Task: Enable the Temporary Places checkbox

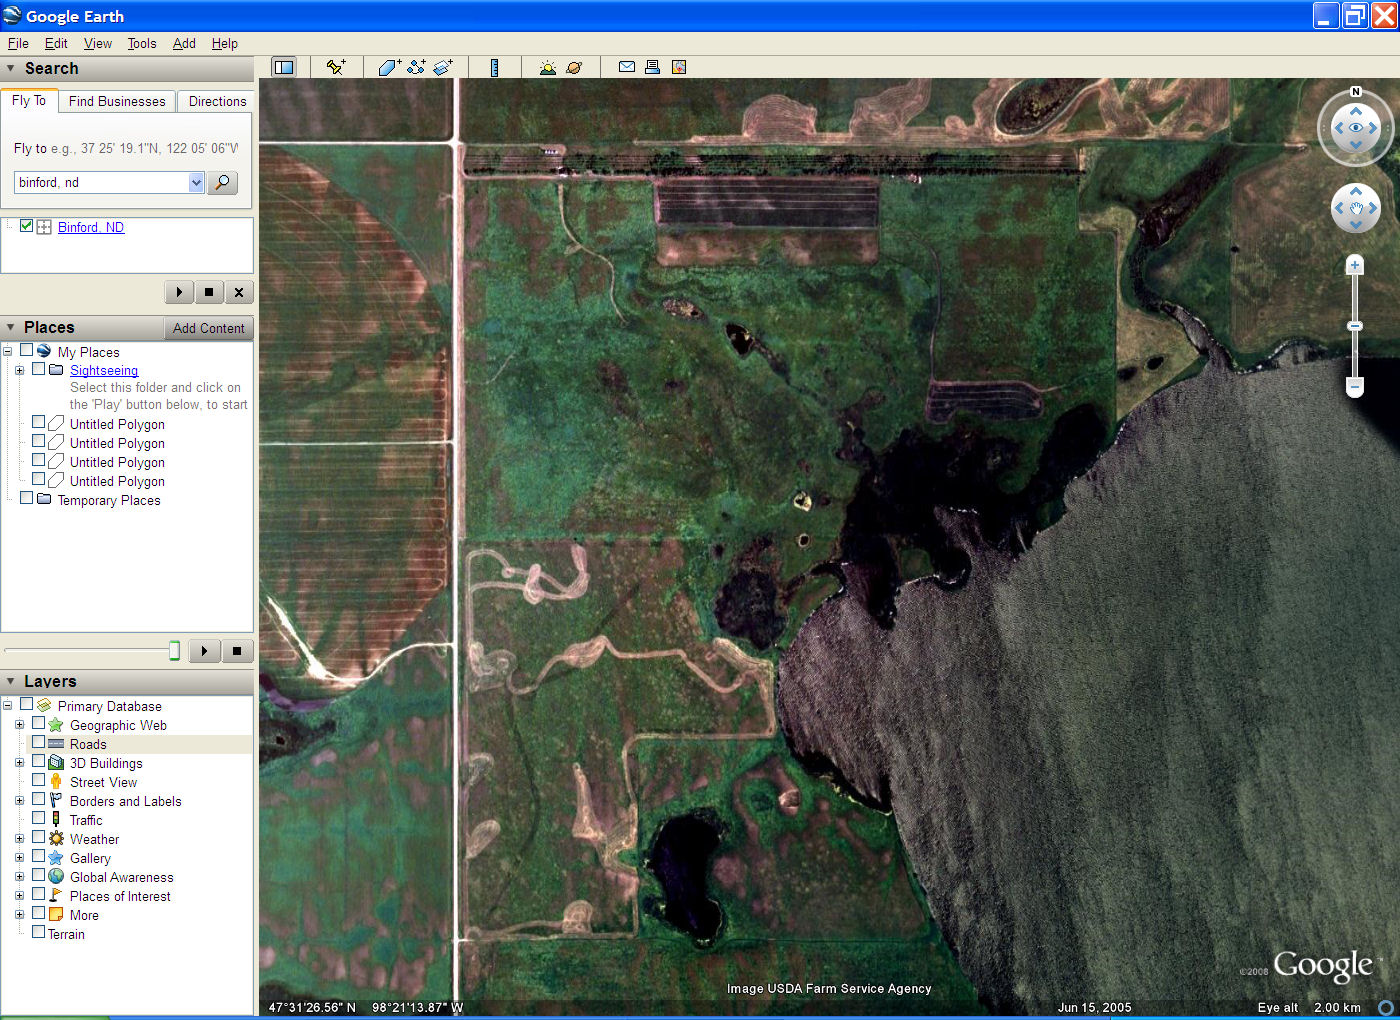Action: coord(27,499)
